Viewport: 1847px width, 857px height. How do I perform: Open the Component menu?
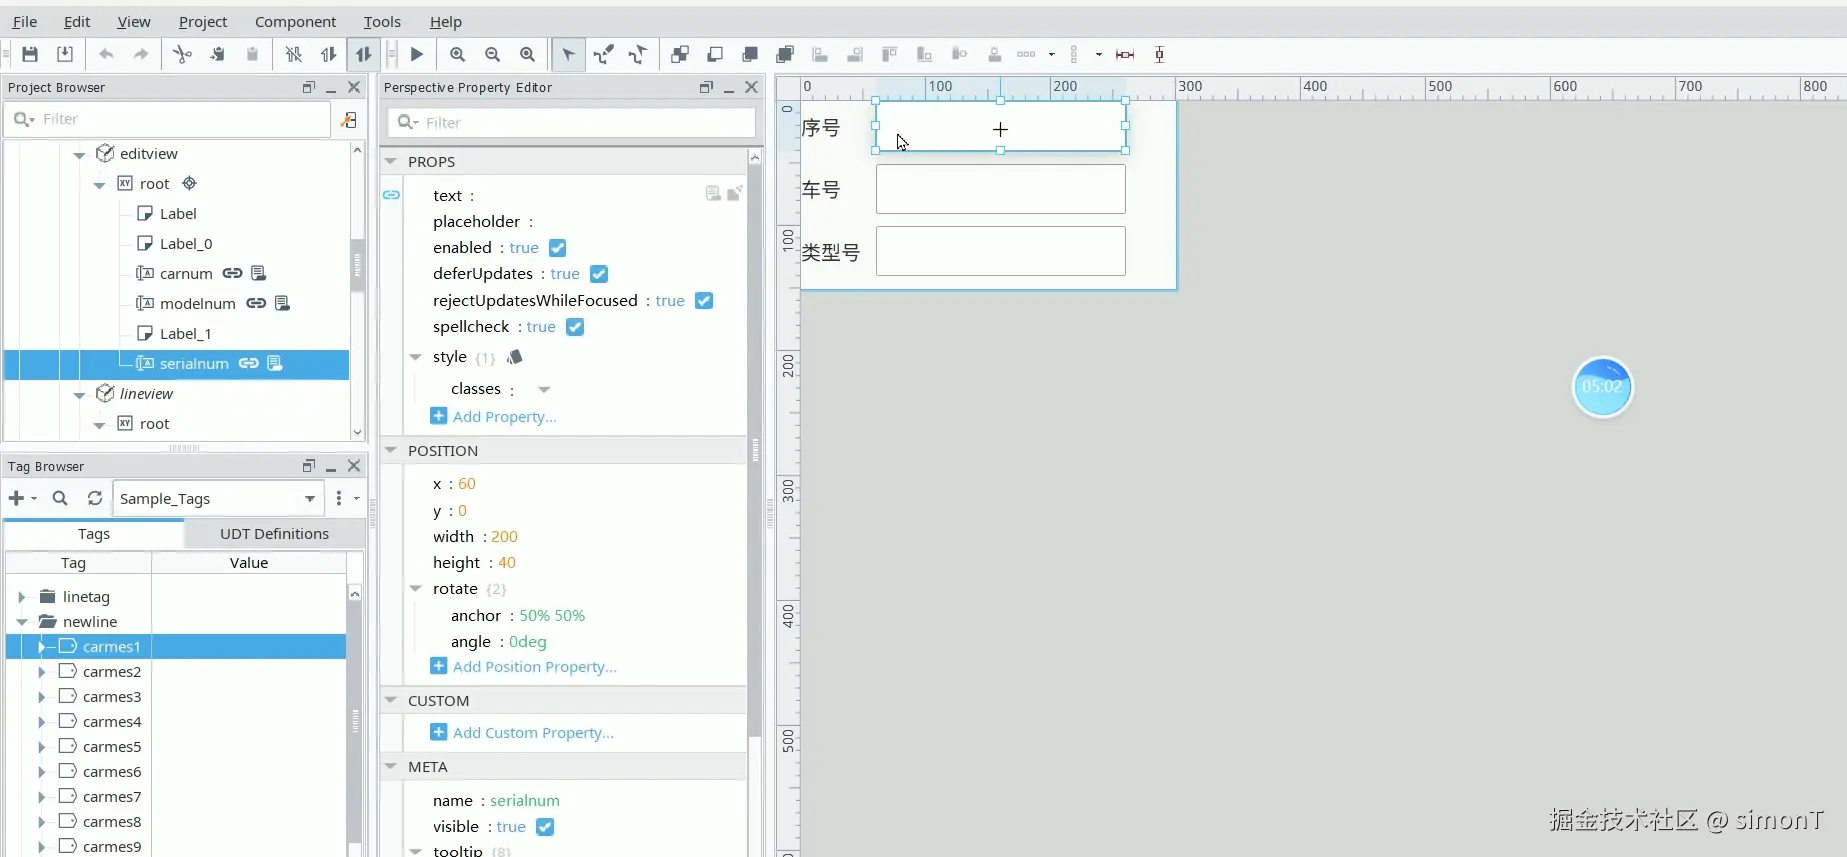[295, 21]
